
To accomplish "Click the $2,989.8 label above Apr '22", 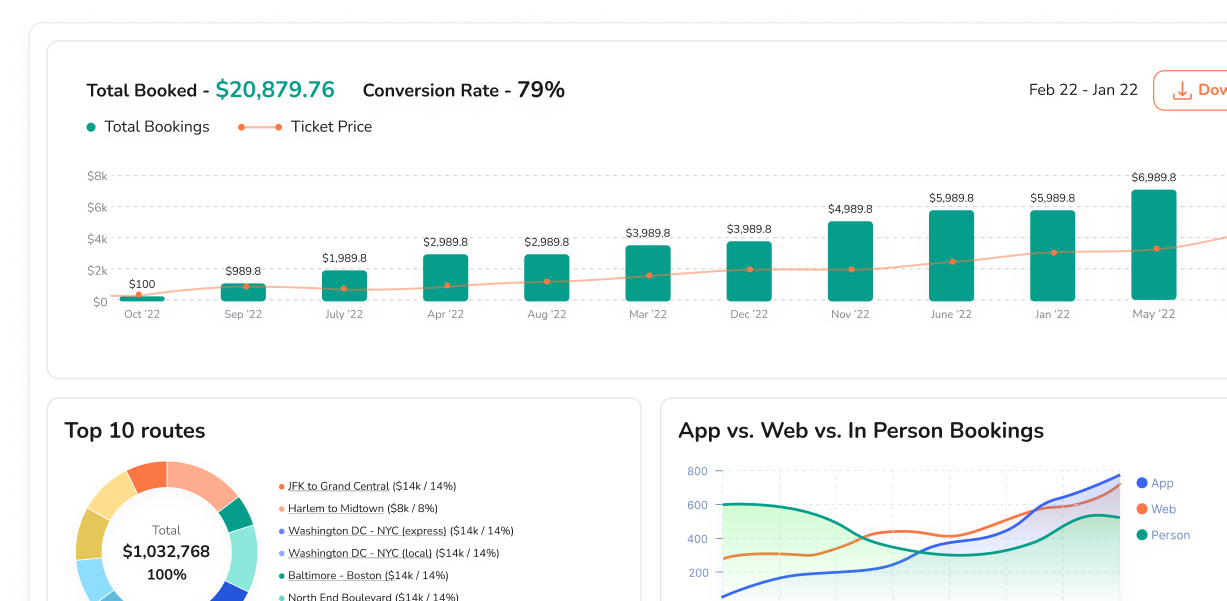I will (445, 242).
